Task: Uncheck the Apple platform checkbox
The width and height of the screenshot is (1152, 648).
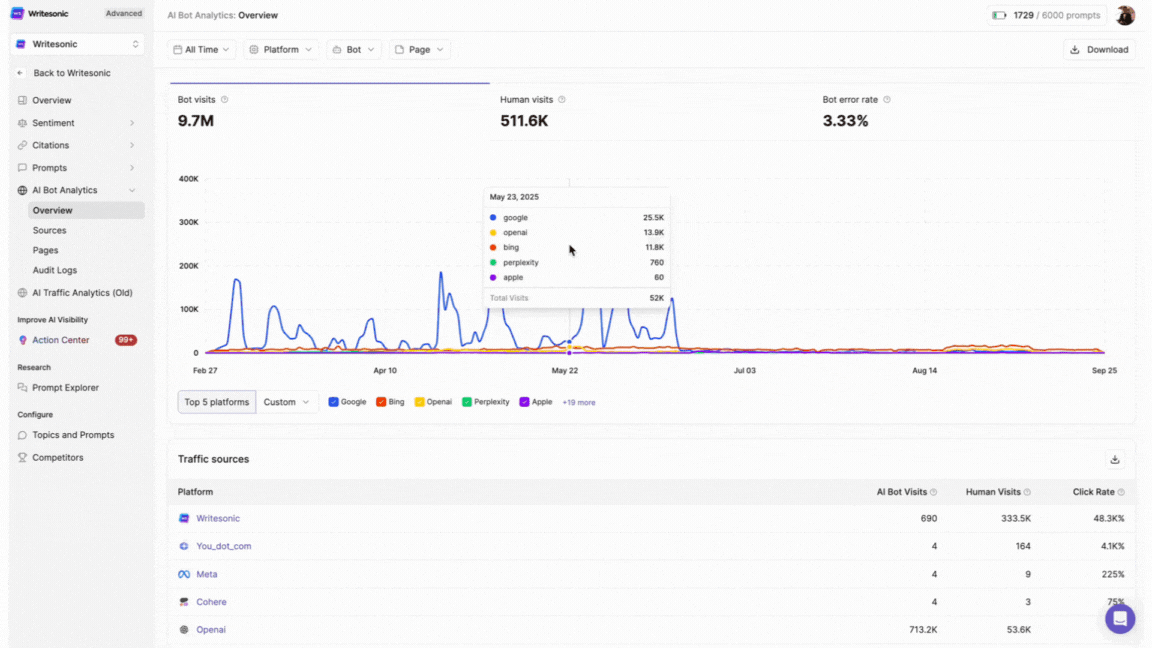Action: point(525,402)
